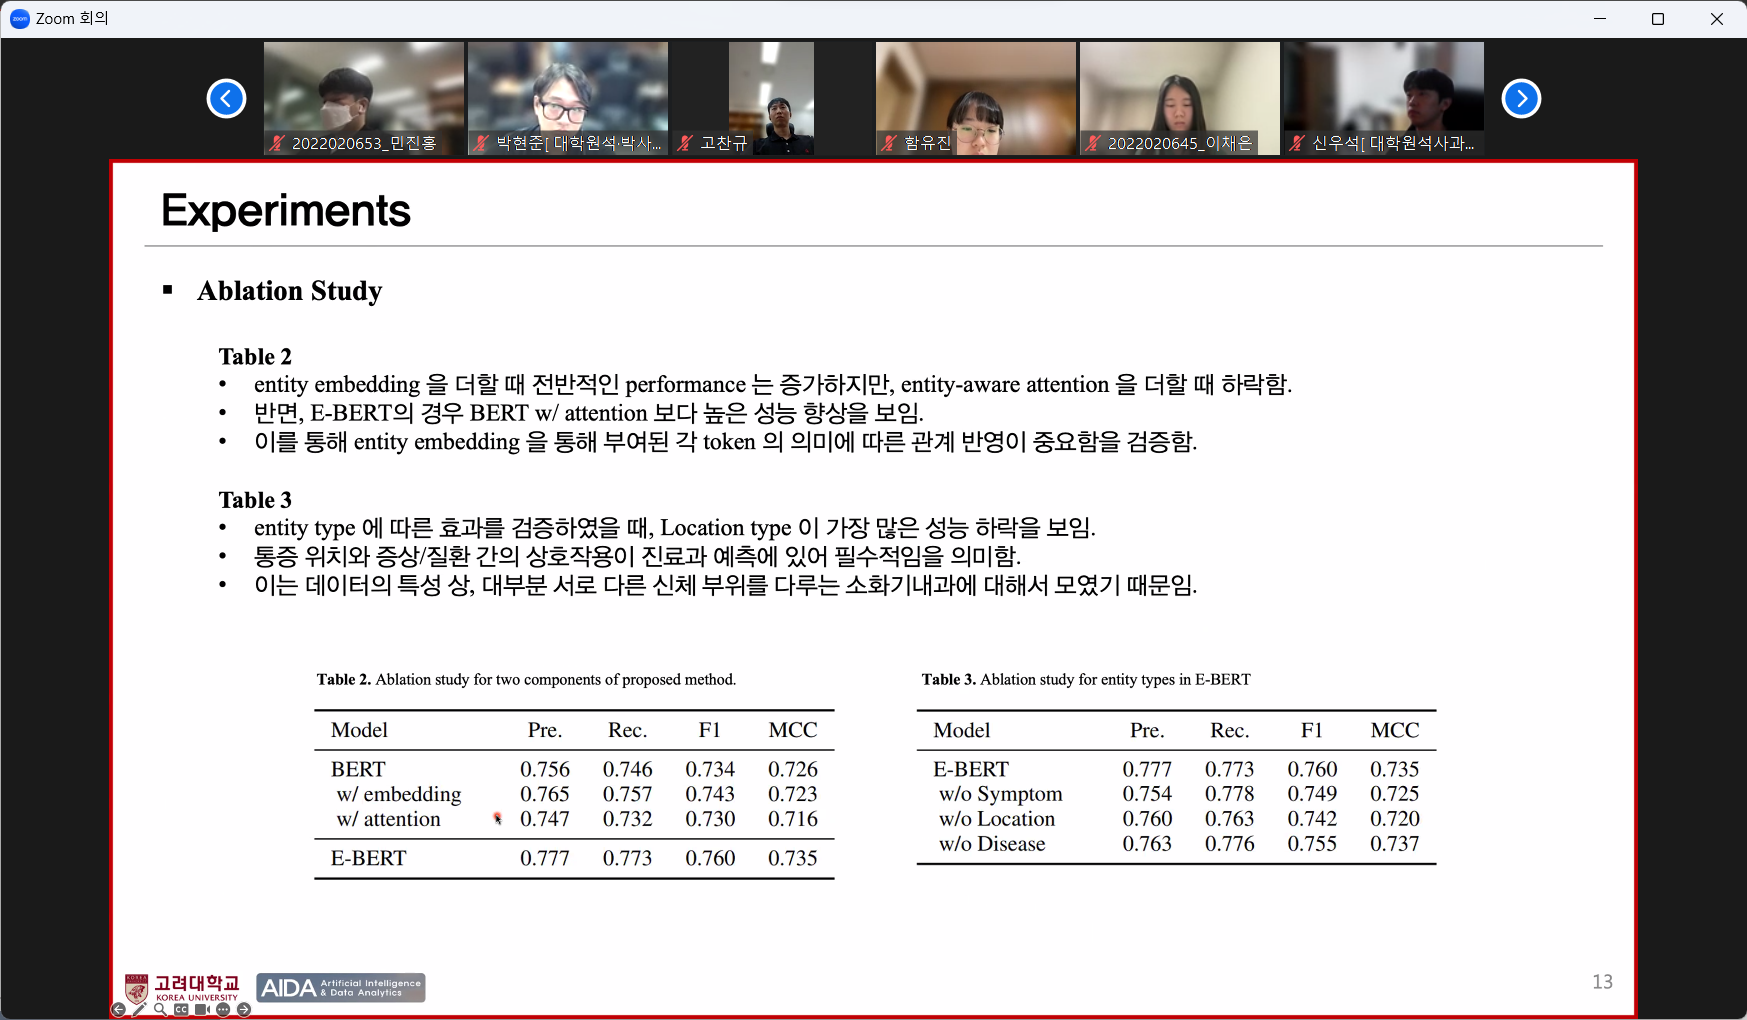Select 박현준 participant video thumbnail
The image size is (1747, 1020).
[568, 90]
